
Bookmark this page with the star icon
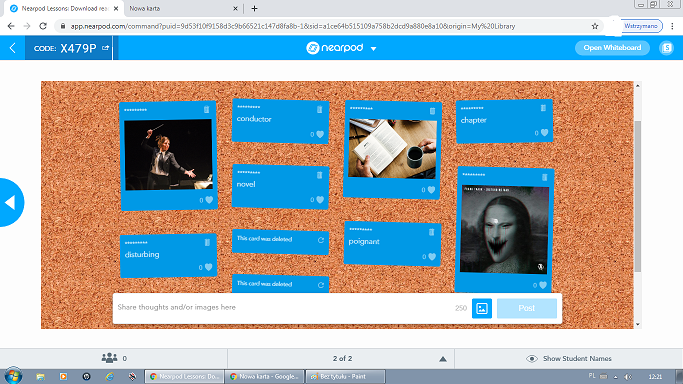pos(595,26)
